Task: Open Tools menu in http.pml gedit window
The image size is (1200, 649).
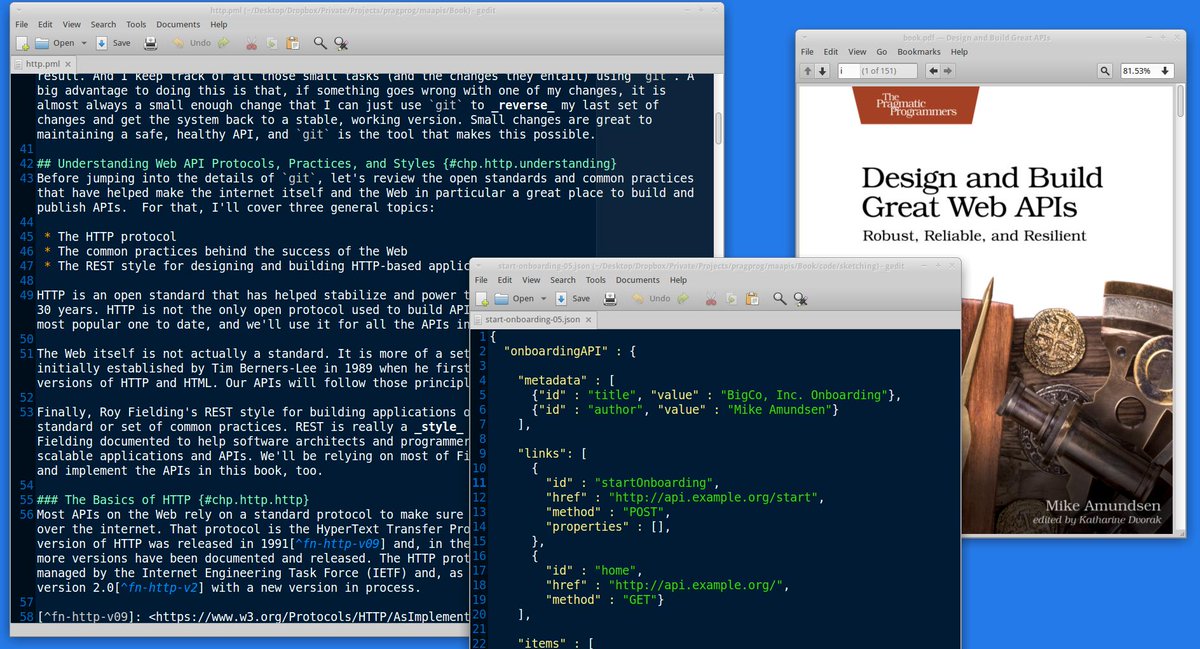Action: [136, 24]
